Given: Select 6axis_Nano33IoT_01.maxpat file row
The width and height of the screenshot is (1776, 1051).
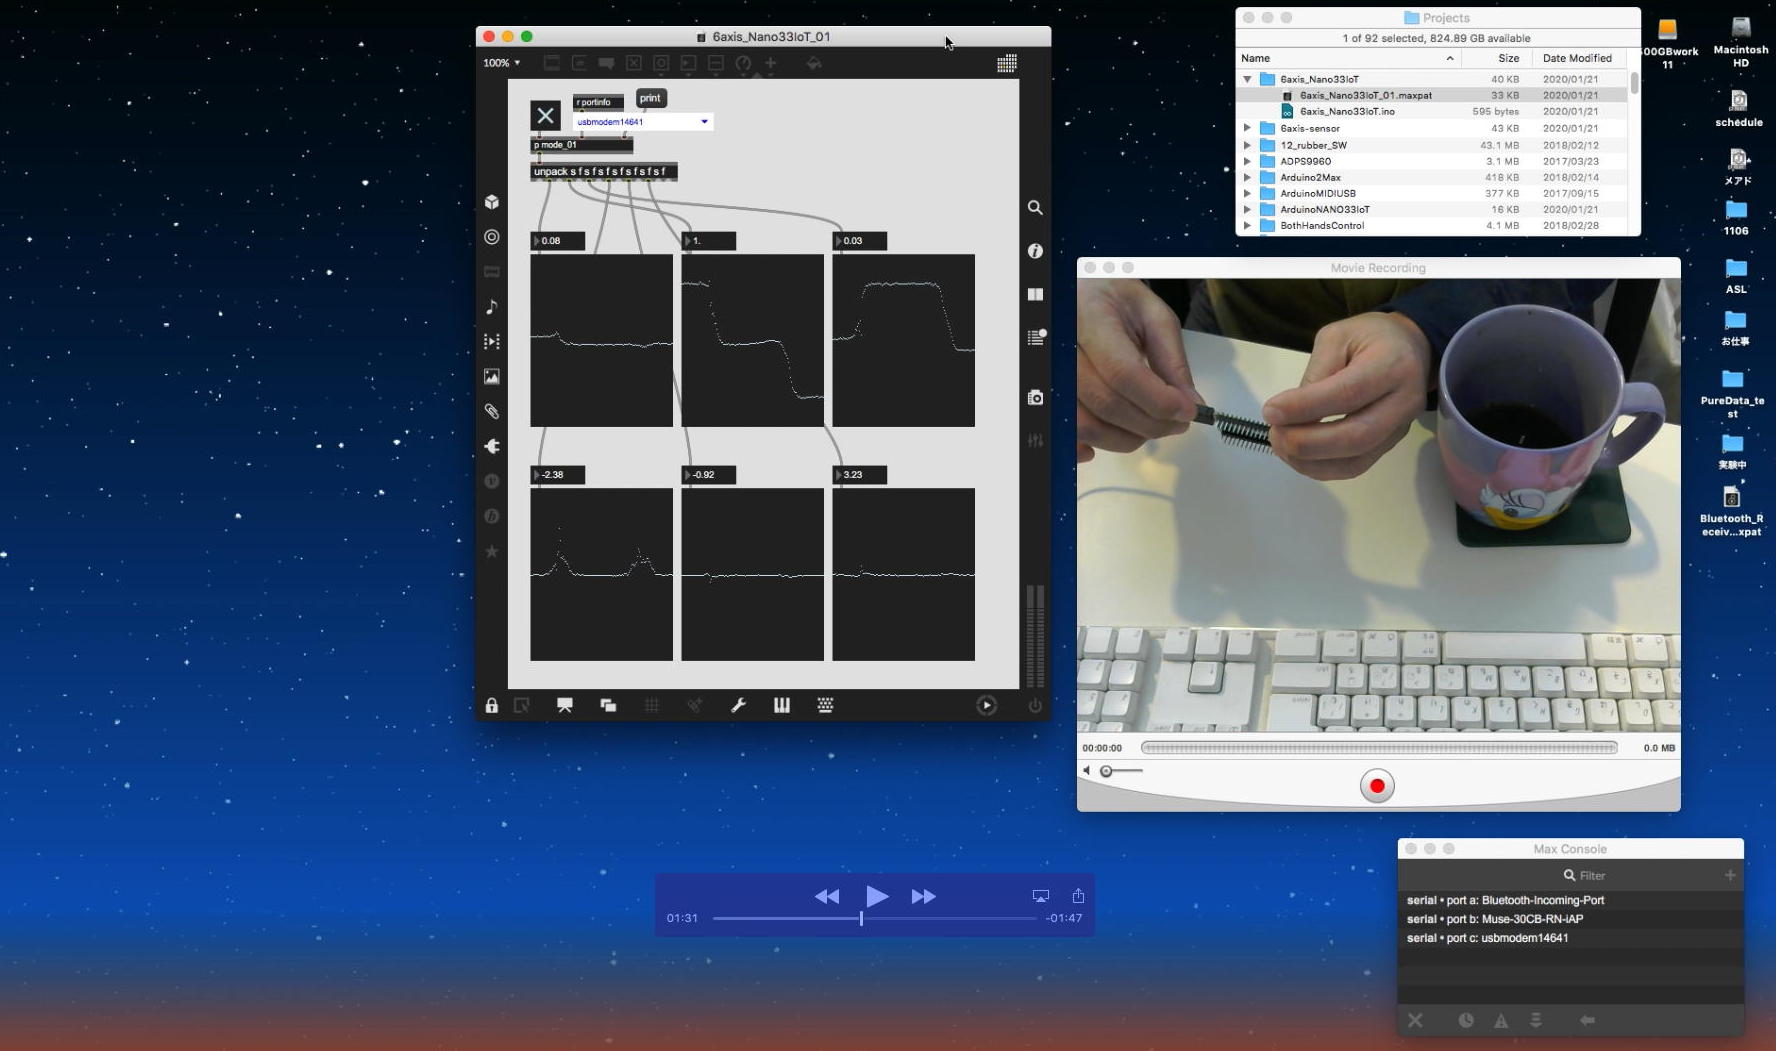Looking at the screenshot, I should [1432, 95].
